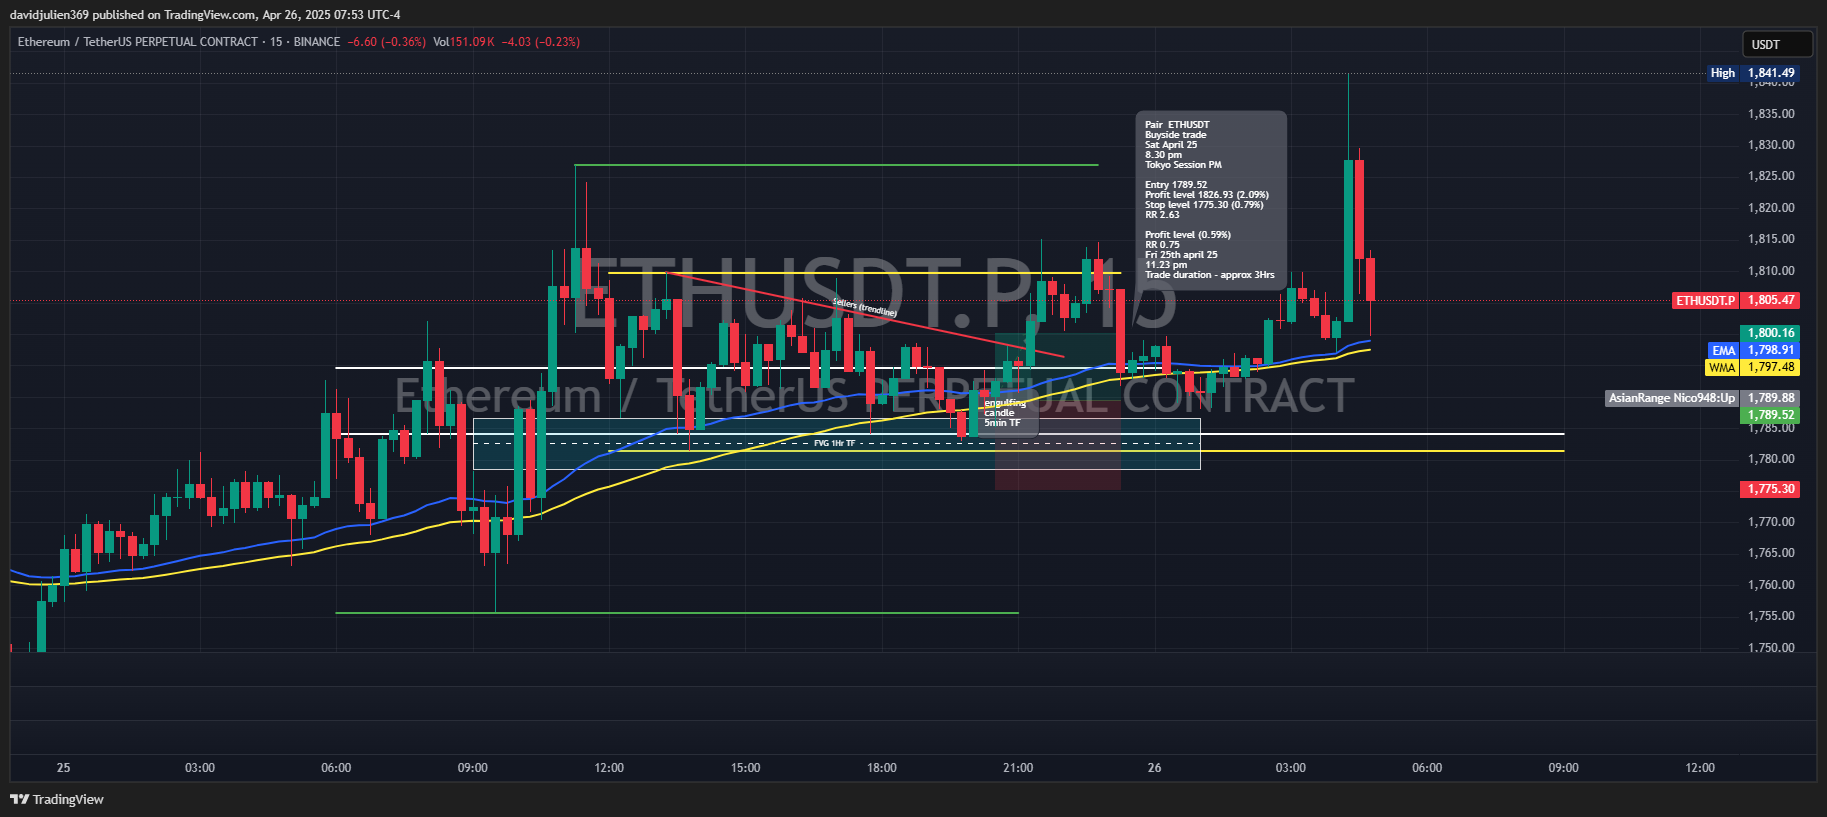Click the red stop-loss zone of position box
1827x817 pixels.
1058,445
